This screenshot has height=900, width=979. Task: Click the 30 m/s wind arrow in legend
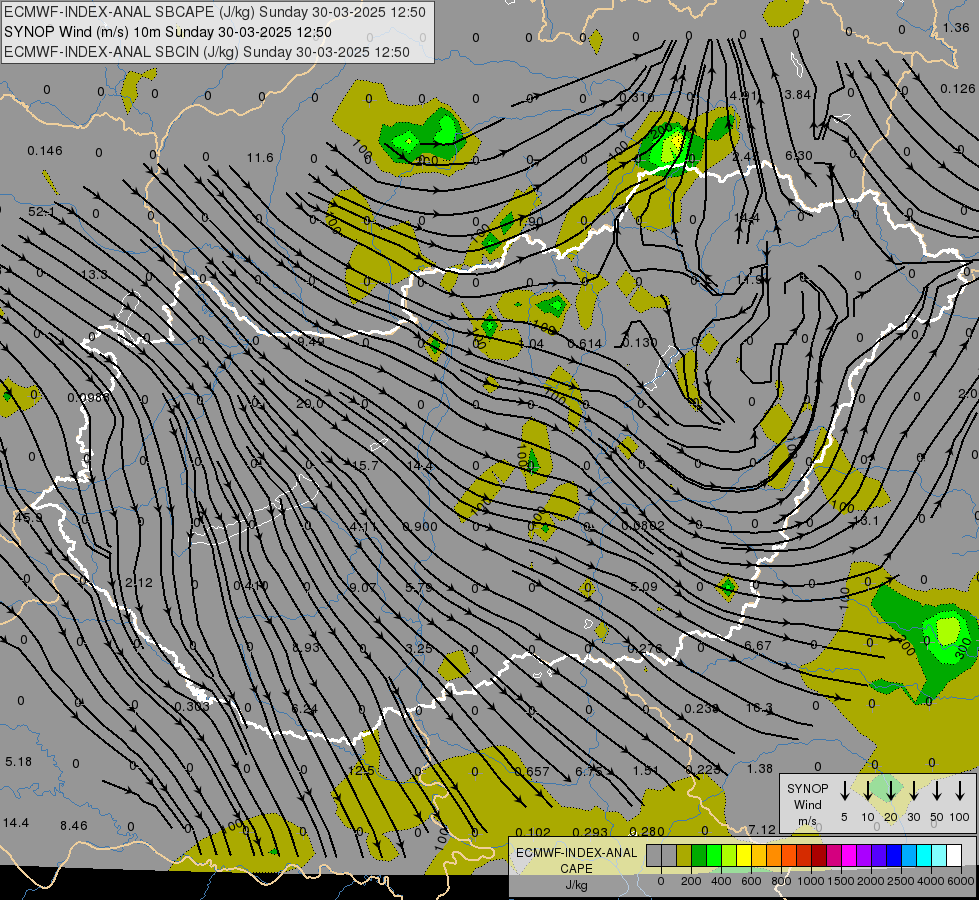click(x=913, y=791)
